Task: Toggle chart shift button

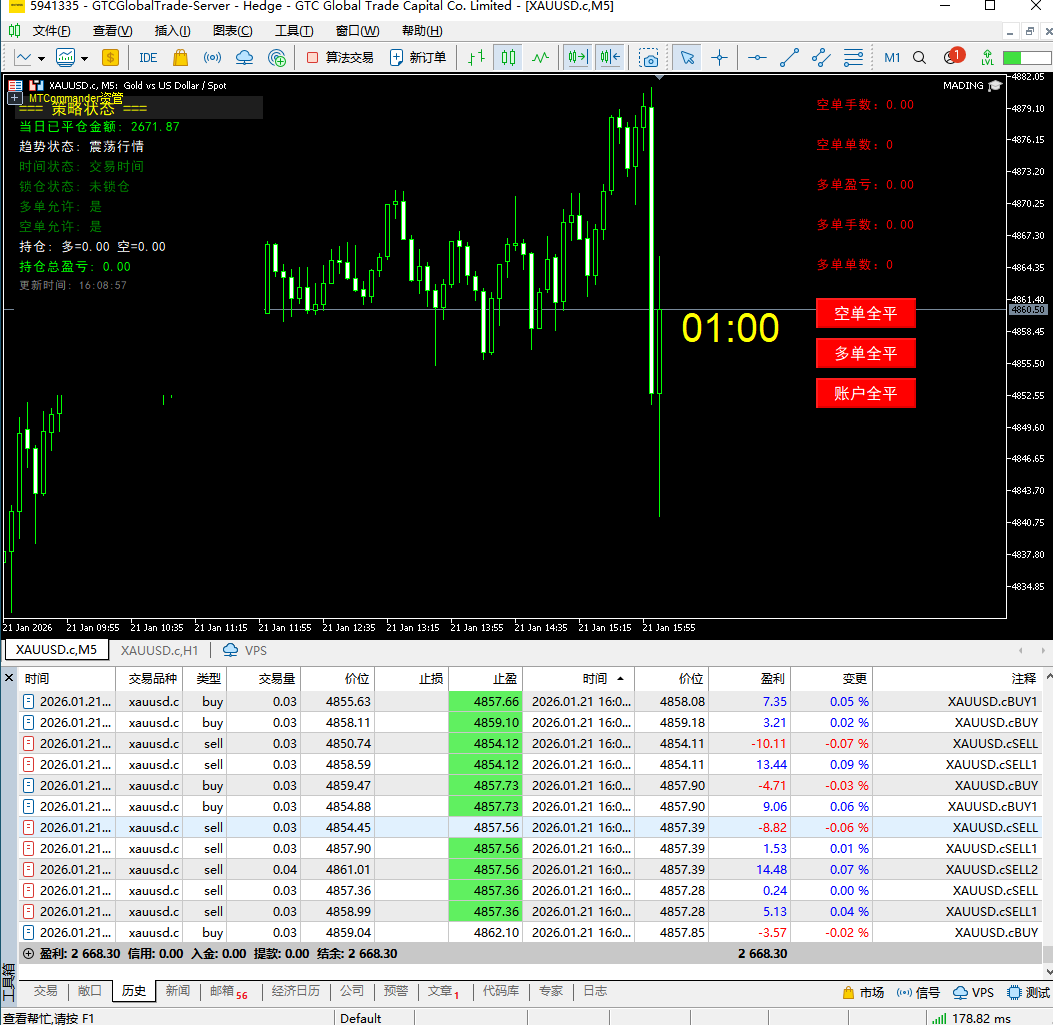Action: pos(610,58)
